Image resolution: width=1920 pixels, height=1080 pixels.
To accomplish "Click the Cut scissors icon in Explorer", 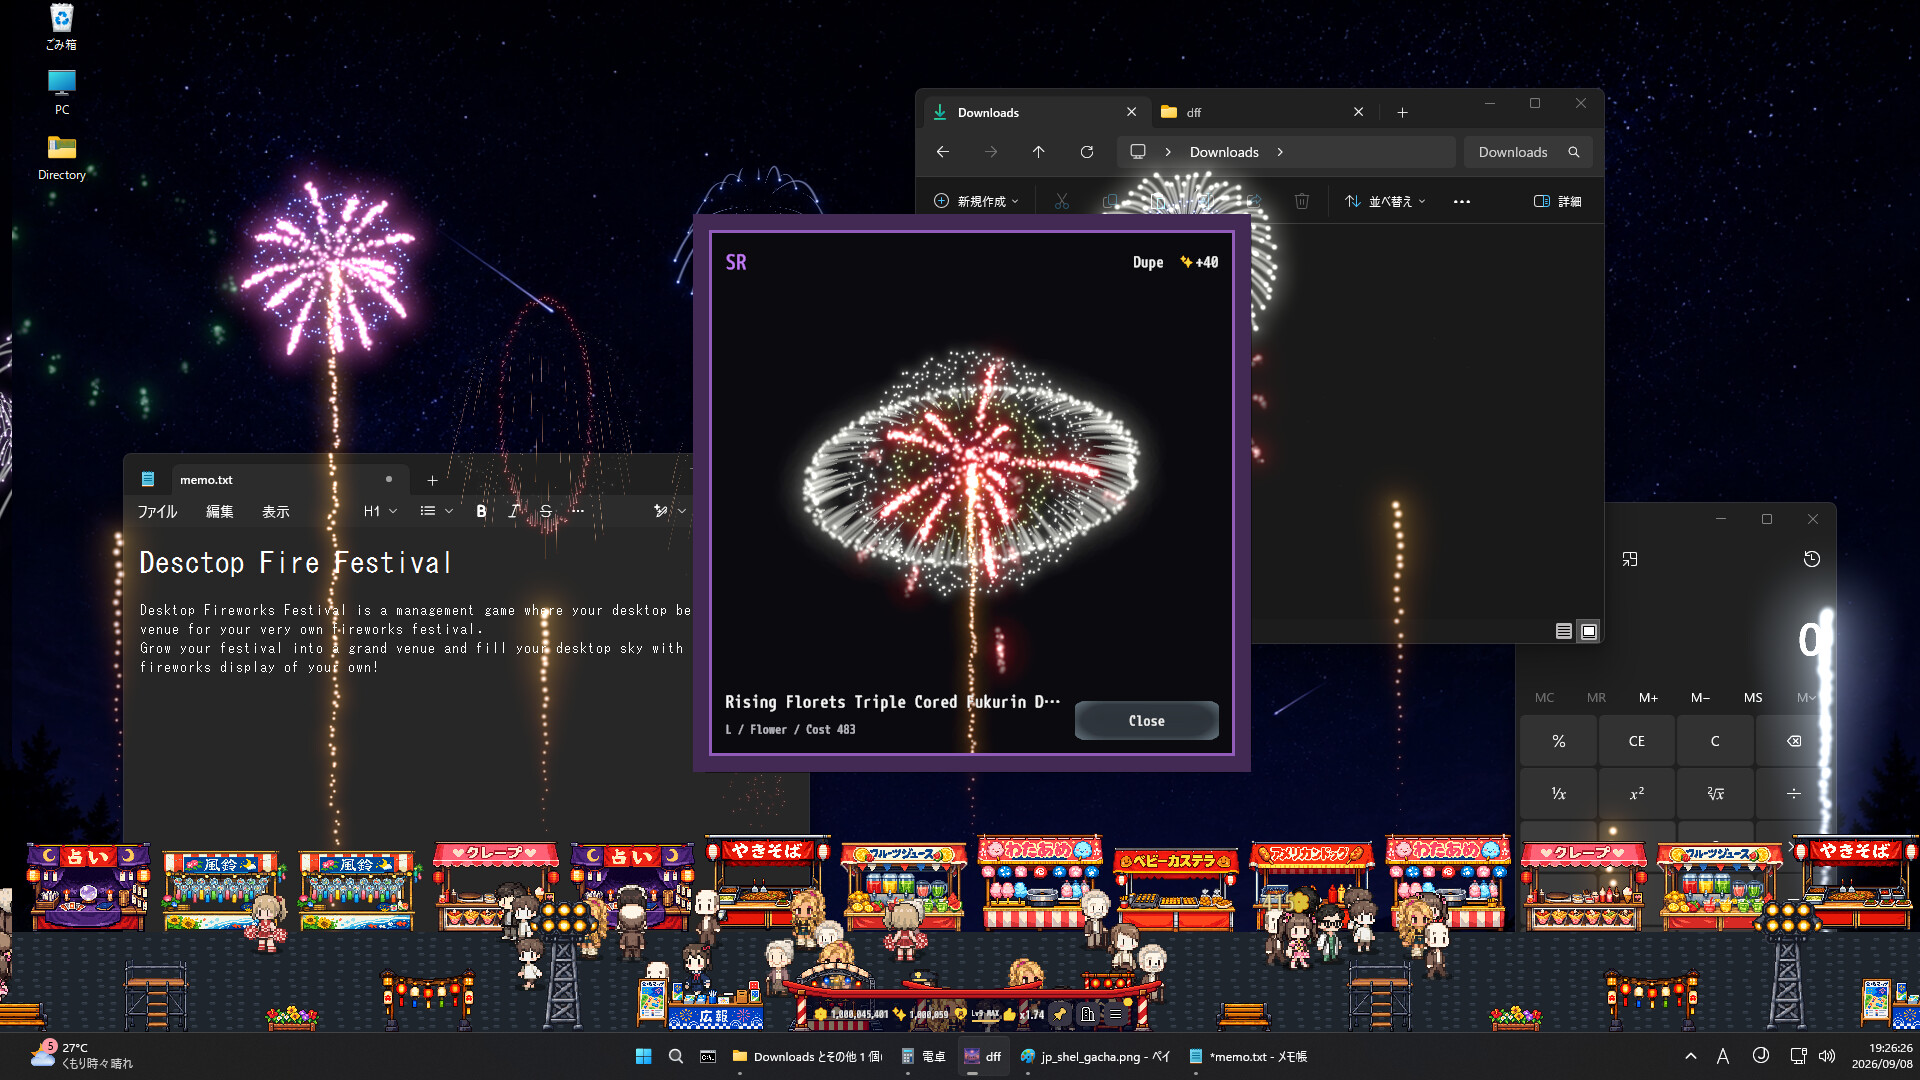I will [x=1062, y=202].
